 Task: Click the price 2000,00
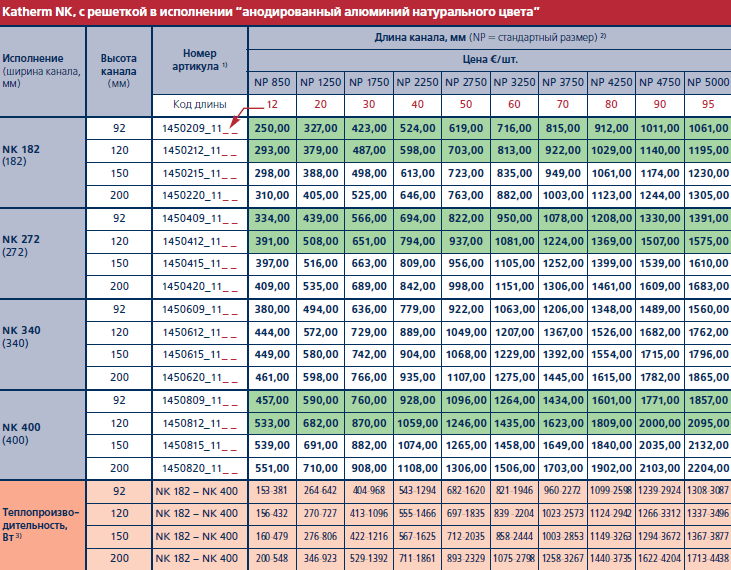click(x=660, y=423)
